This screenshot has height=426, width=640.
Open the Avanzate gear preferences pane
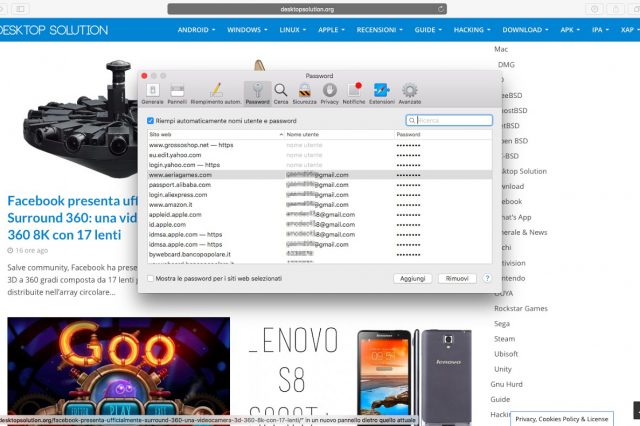(x=409, y=93)
